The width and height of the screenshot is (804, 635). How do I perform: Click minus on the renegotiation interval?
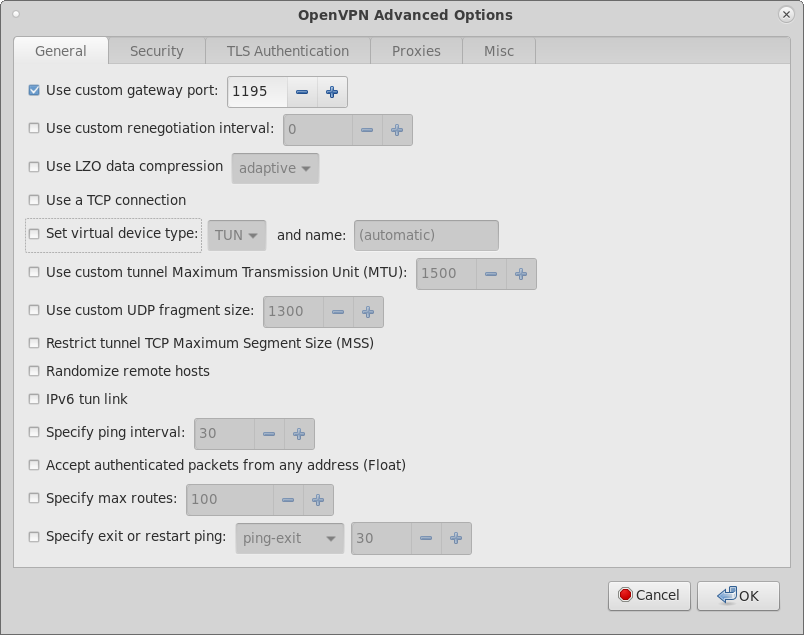click(x=367, y=130)
